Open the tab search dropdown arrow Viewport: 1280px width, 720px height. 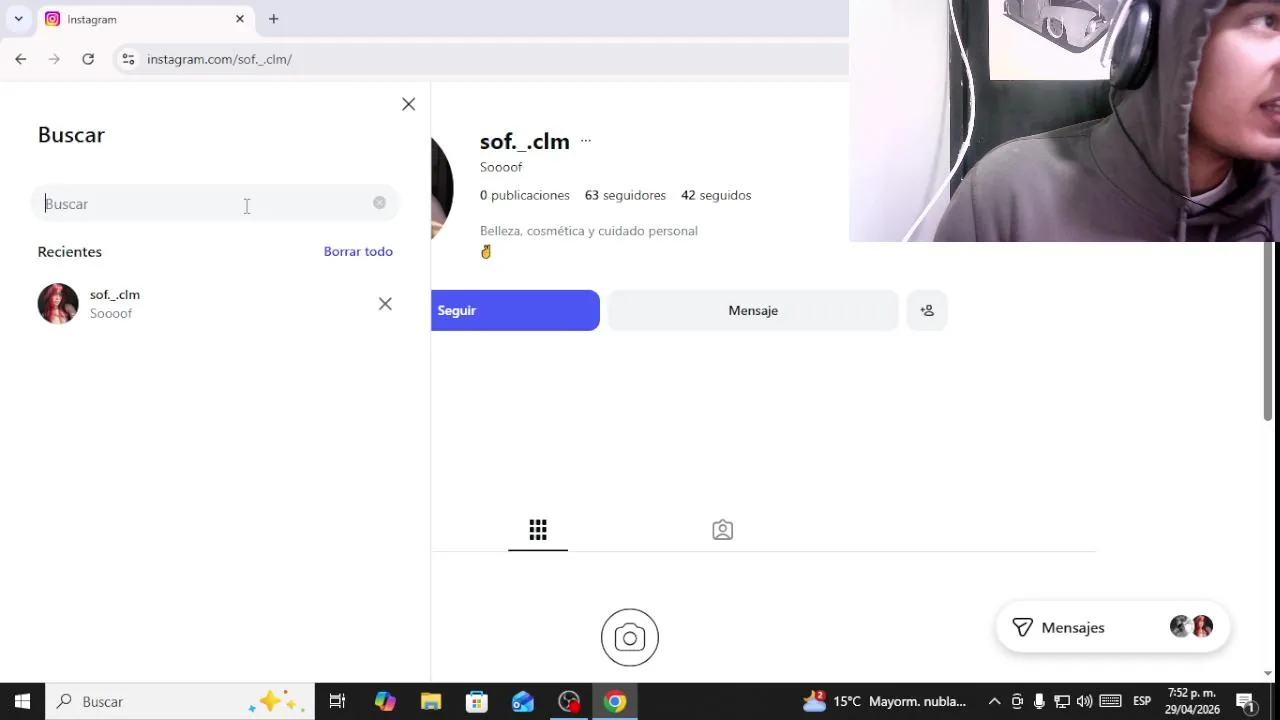pos(18,19)
